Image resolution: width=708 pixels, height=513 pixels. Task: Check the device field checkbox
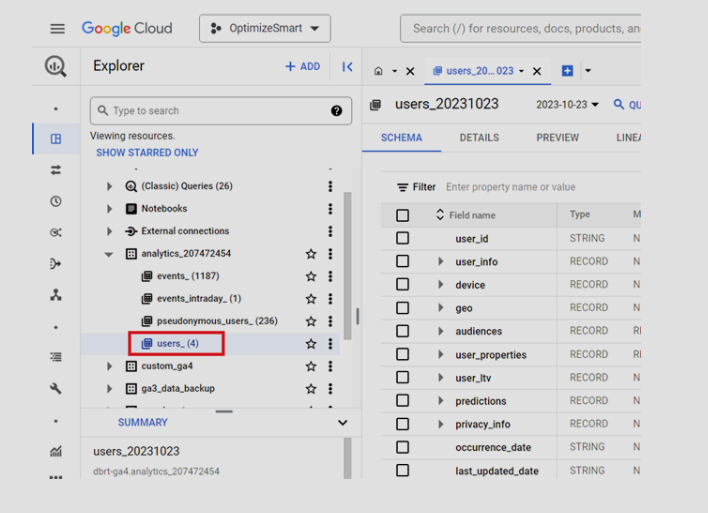(402, 284)
